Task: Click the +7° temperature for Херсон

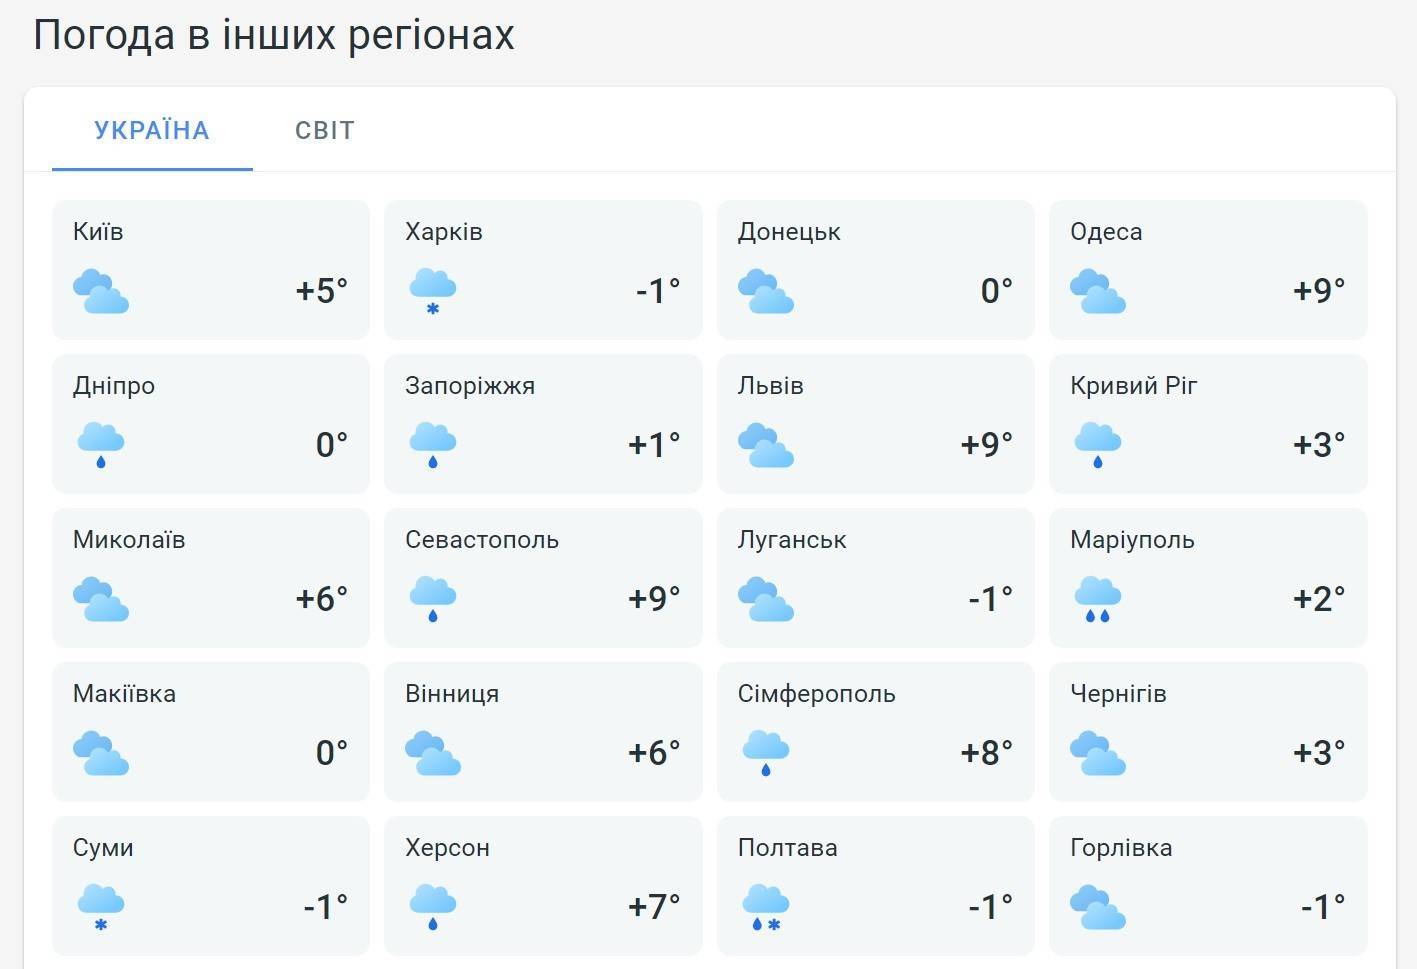Action: [x=654, y=907]
